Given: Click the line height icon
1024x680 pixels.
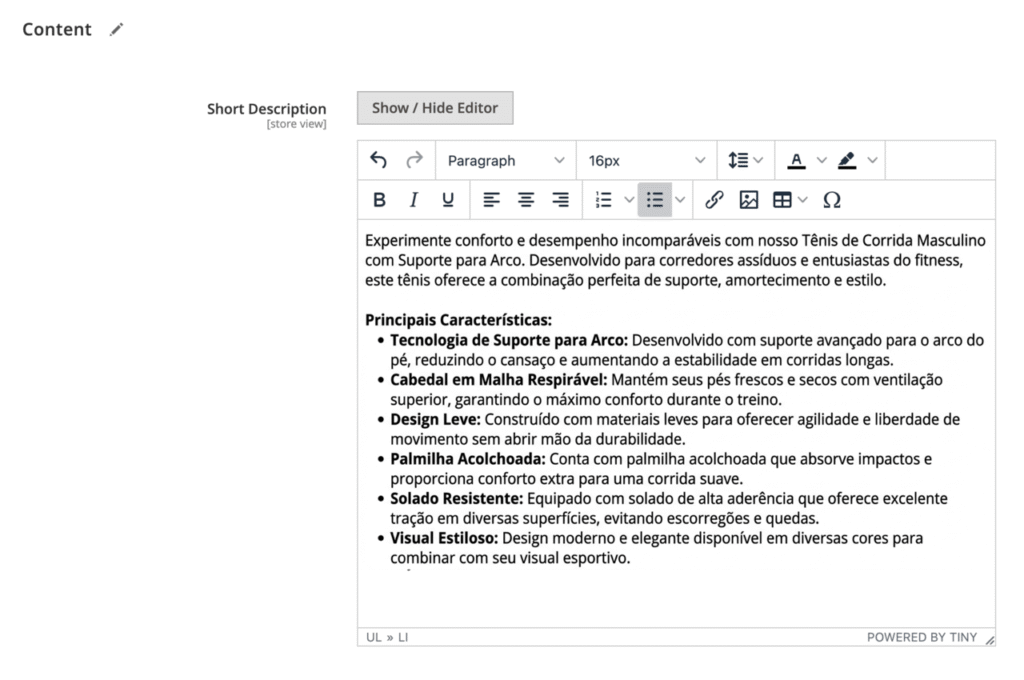Looking at the screenshot, I should point(738,160).
